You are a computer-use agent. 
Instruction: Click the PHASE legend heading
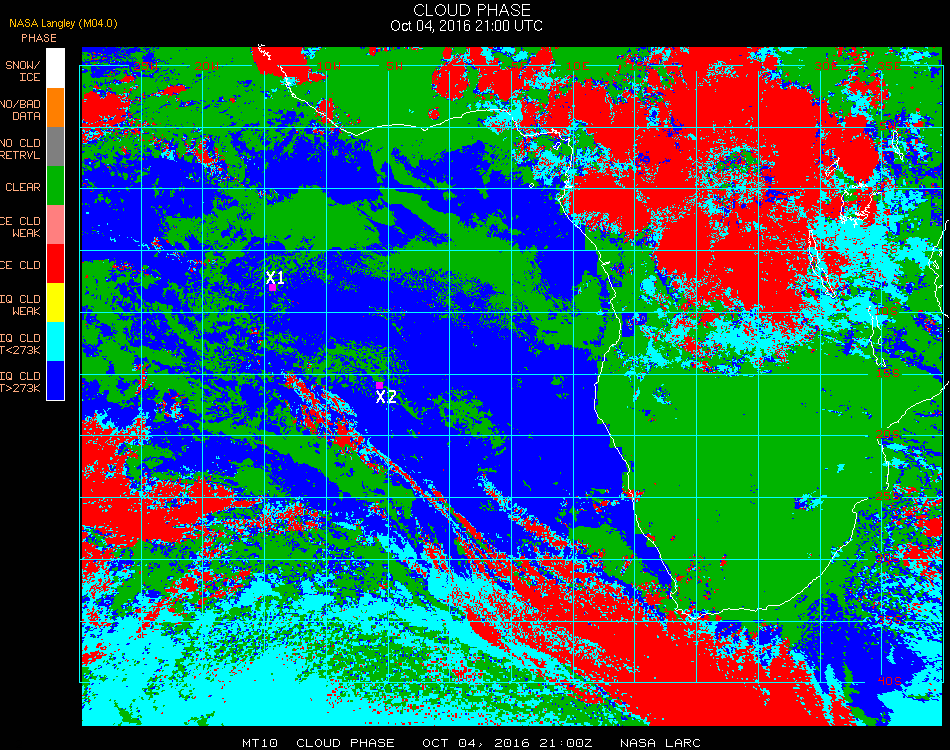[39, 38]
